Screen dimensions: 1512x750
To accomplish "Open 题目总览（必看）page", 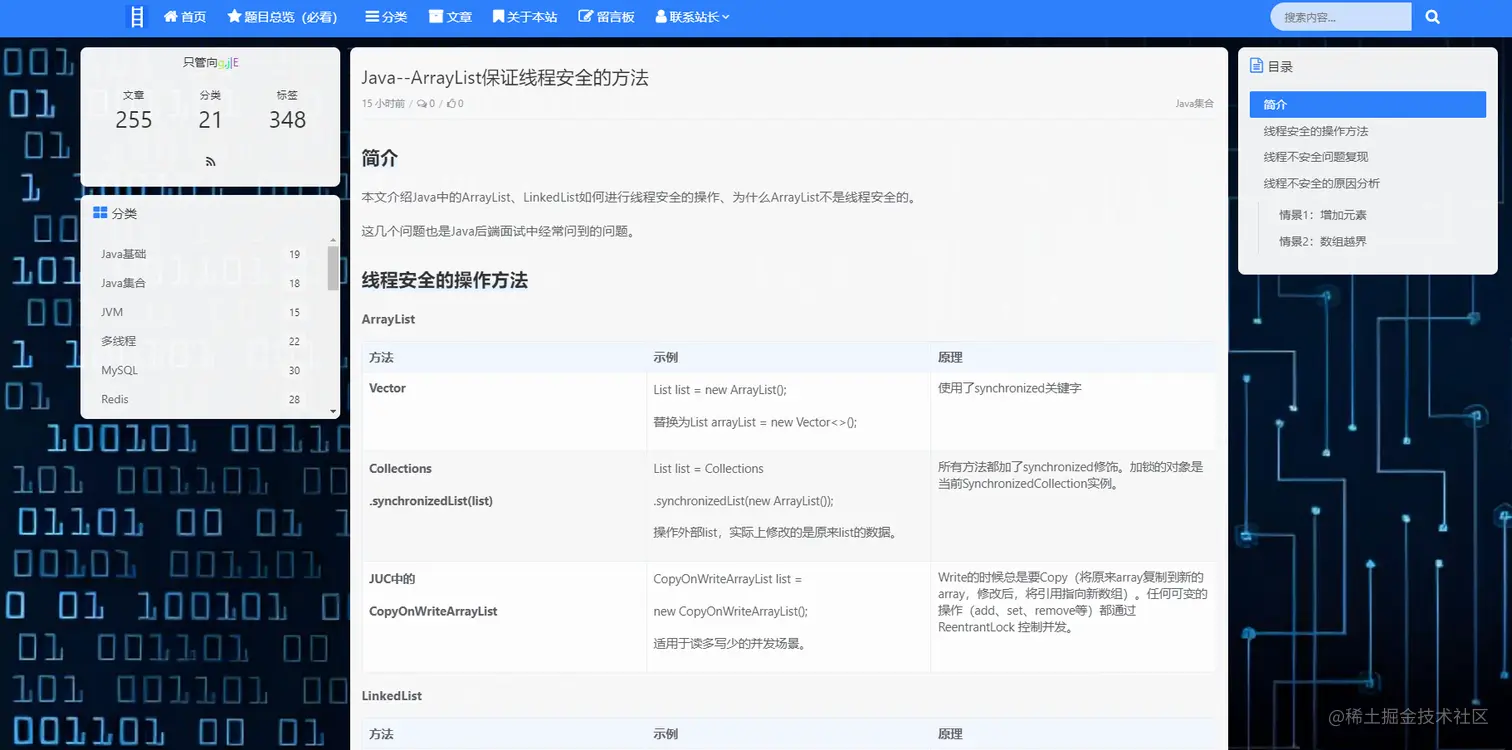I will click(282, 17).
